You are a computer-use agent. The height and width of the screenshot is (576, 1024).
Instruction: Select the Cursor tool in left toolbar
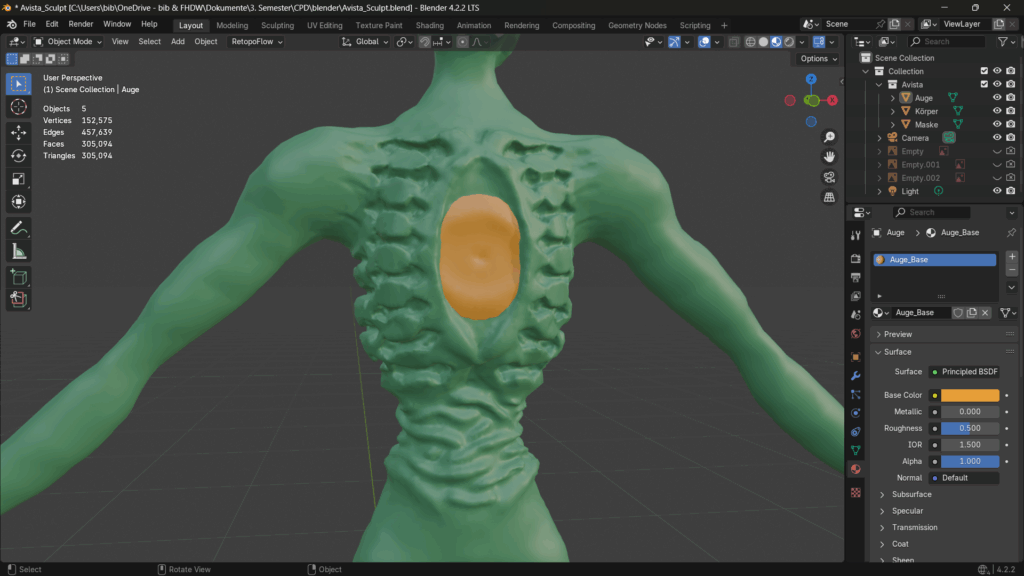coord(18,107)
